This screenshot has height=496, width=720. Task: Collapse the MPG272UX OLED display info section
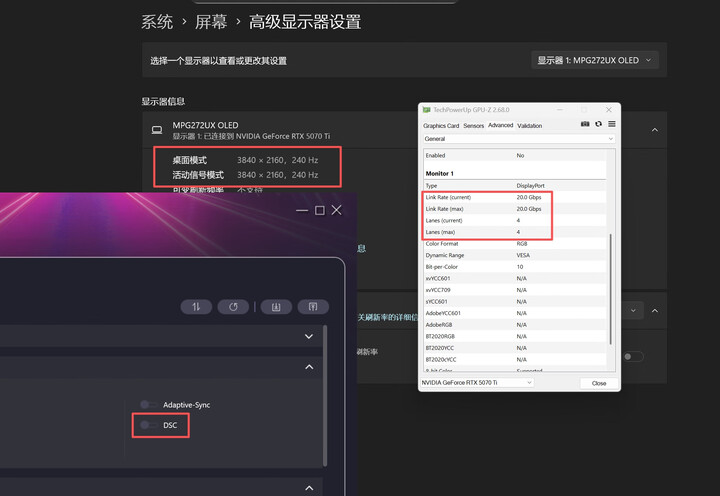(654, 130)
